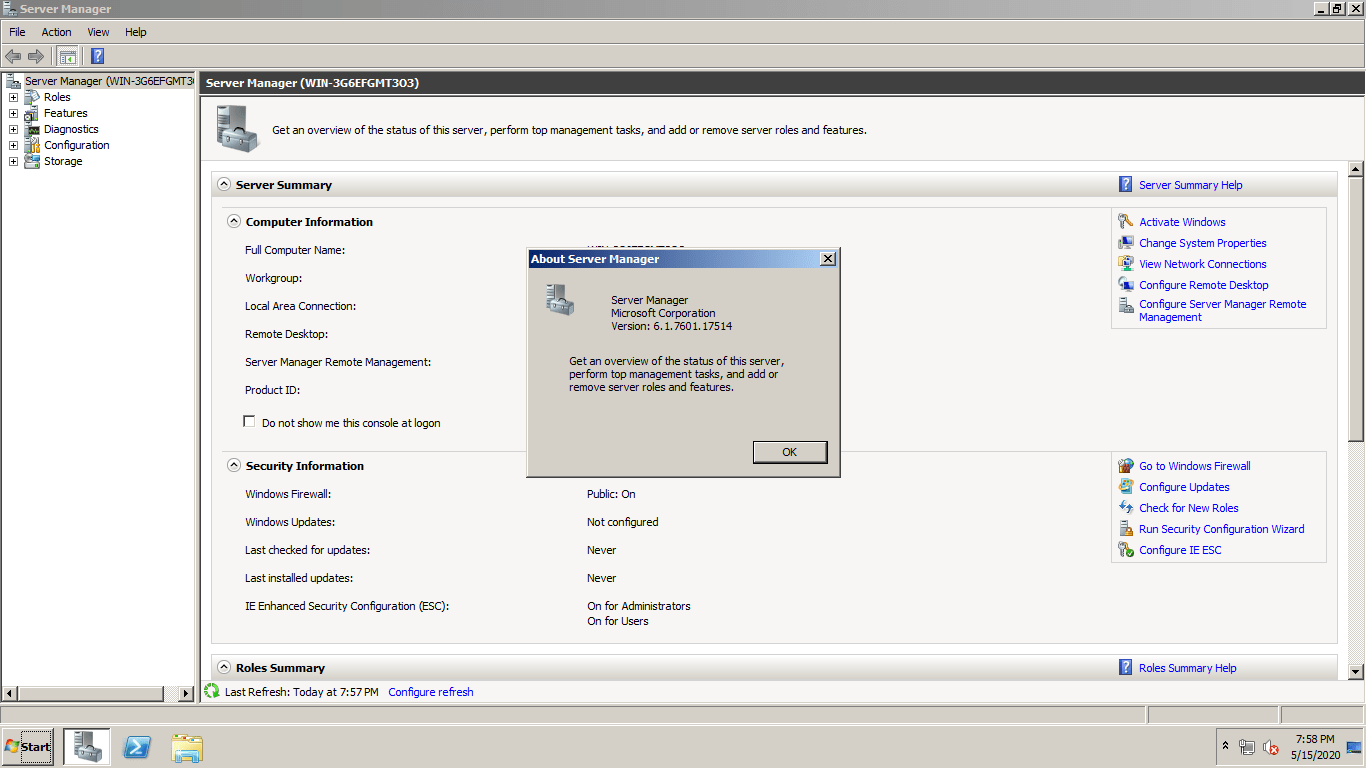Click the vertical scrollbar up arrow
Viewport: 1366px width, 768px height.
coord(1356,169)
